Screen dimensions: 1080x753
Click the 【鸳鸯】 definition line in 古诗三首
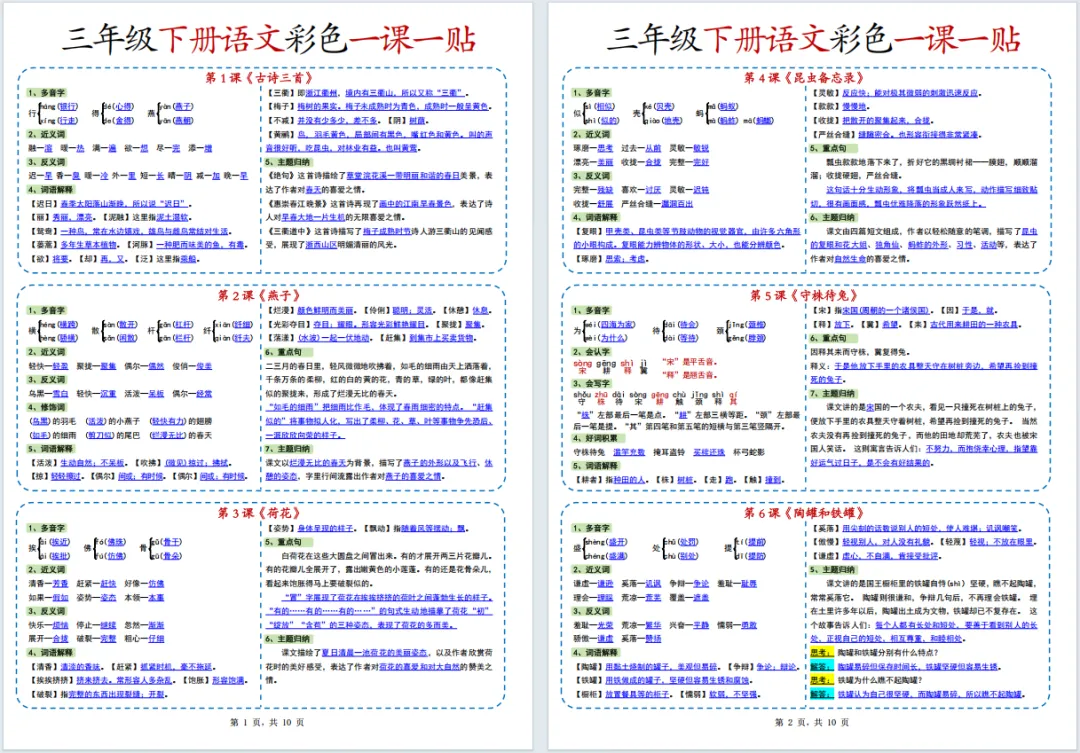(x=129, y=231)
